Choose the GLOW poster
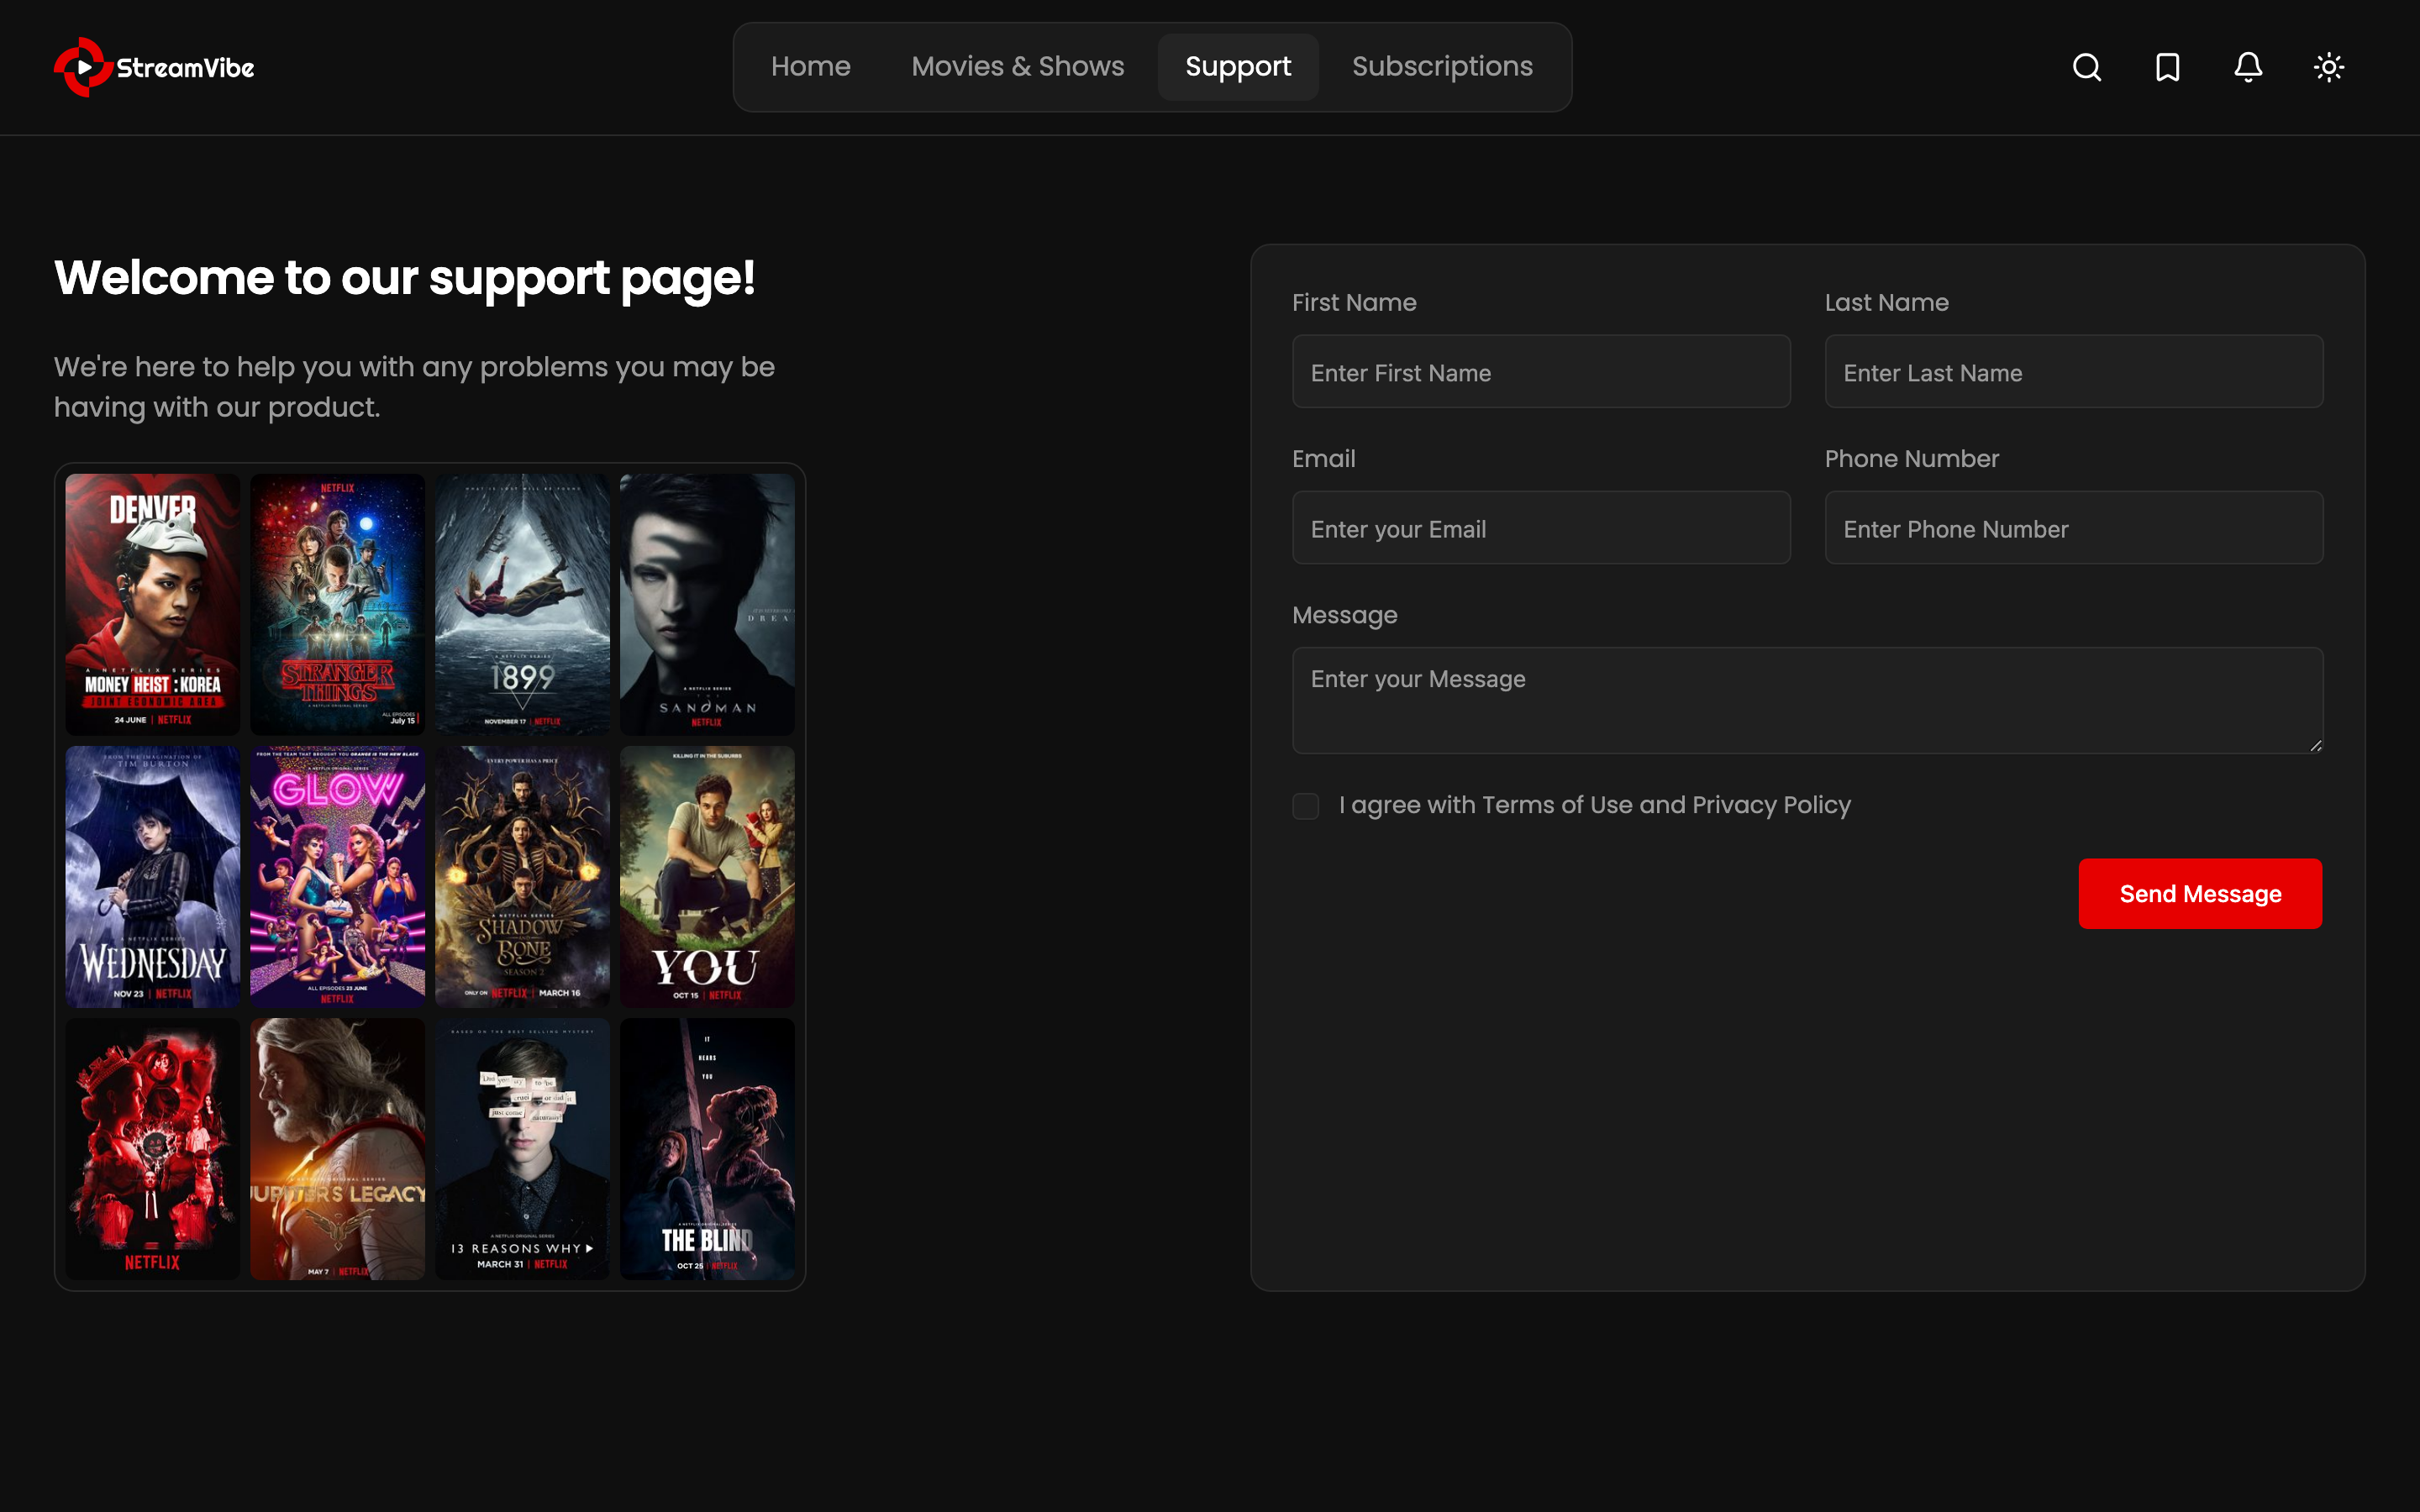 pyautogui.click(x=337, y=877)
